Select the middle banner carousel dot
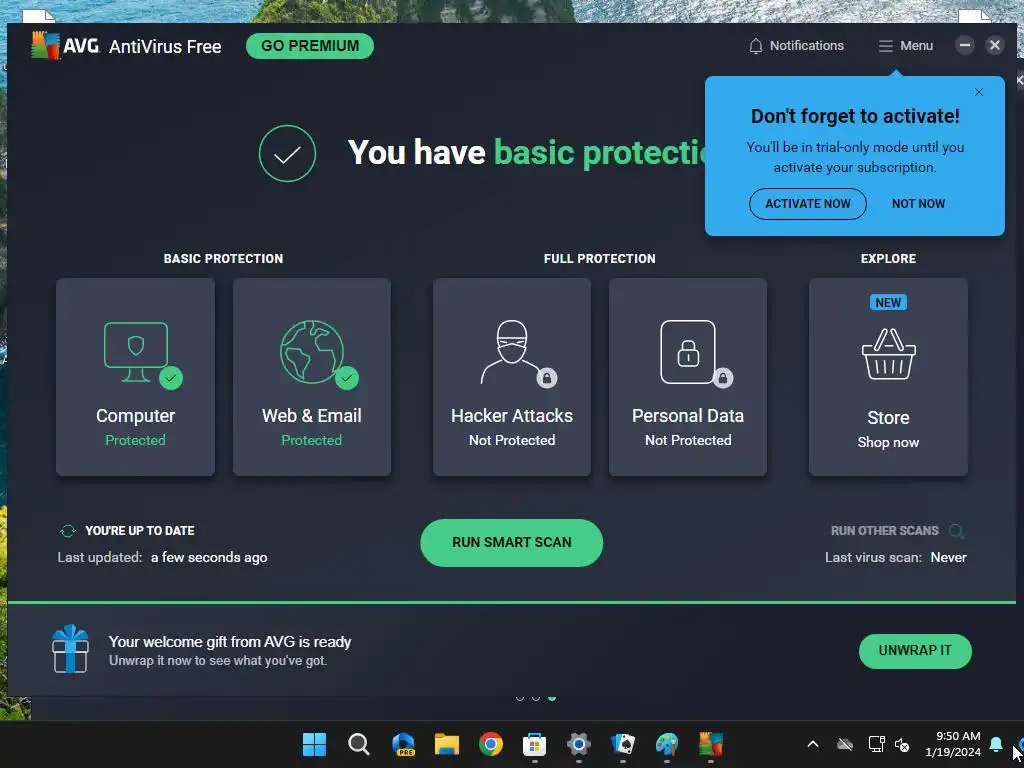This screenshot has width=1024, height=768. 536,697
